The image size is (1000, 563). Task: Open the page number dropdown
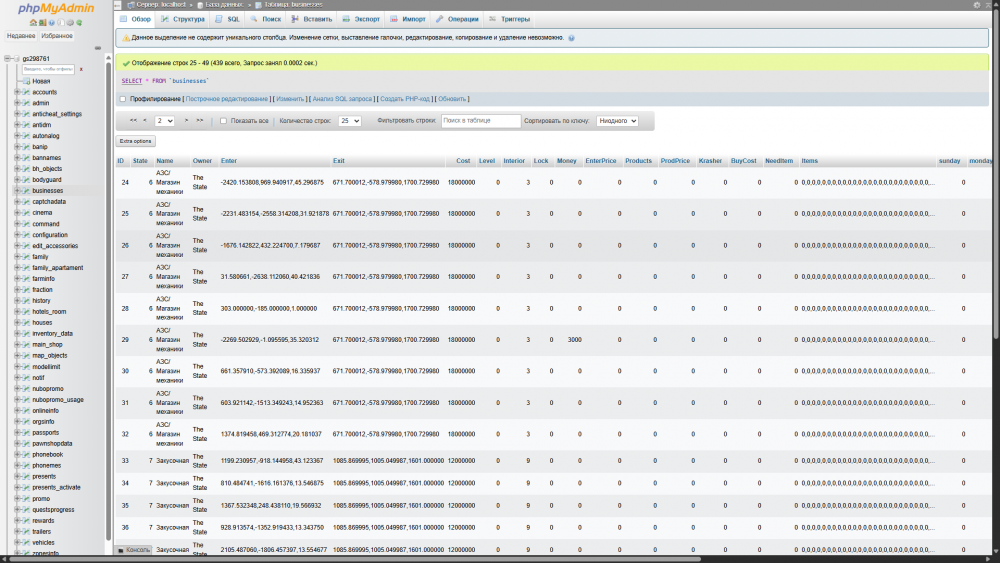coord(164,121)
